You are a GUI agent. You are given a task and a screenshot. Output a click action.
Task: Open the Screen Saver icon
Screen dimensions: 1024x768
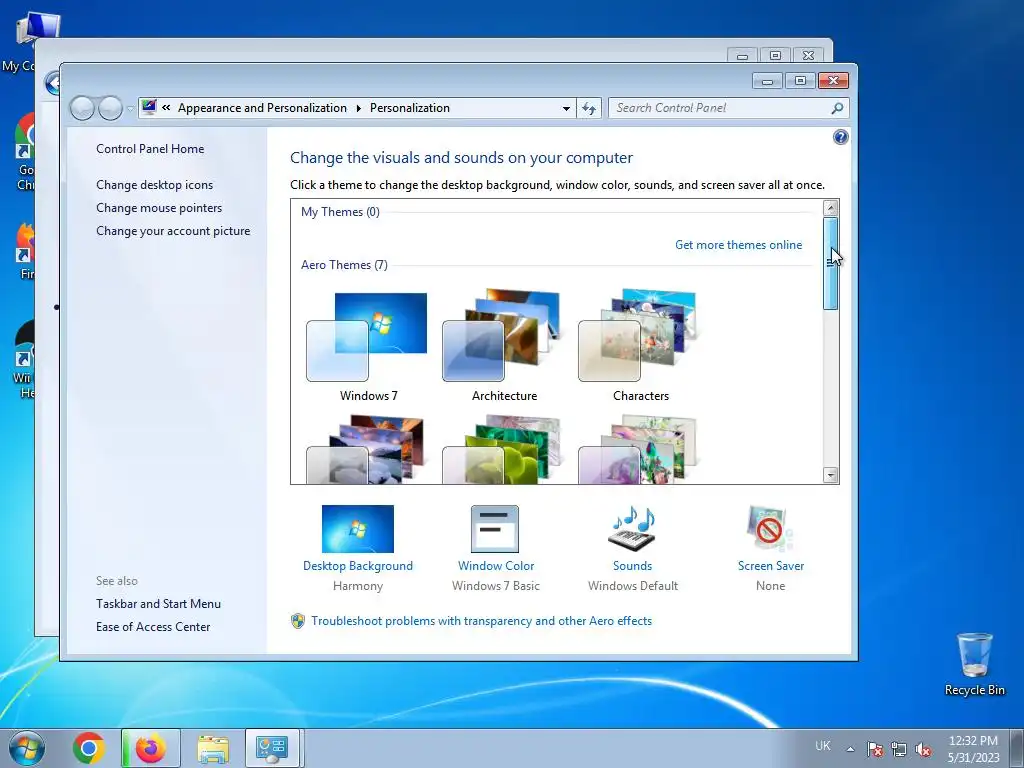(771, 528)
